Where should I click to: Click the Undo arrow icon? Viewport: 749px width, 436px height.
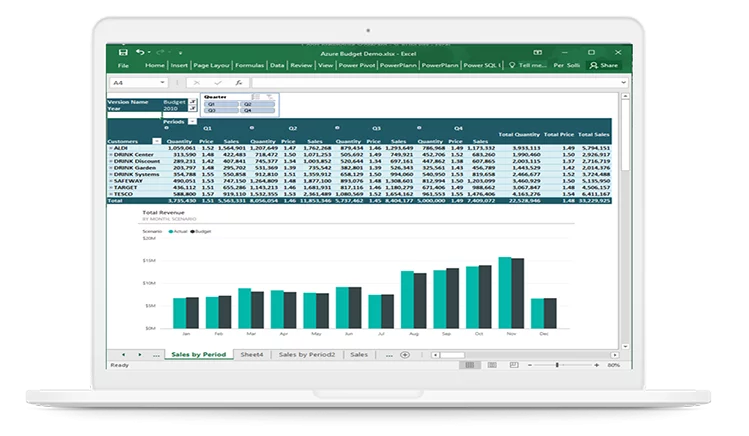140,53
